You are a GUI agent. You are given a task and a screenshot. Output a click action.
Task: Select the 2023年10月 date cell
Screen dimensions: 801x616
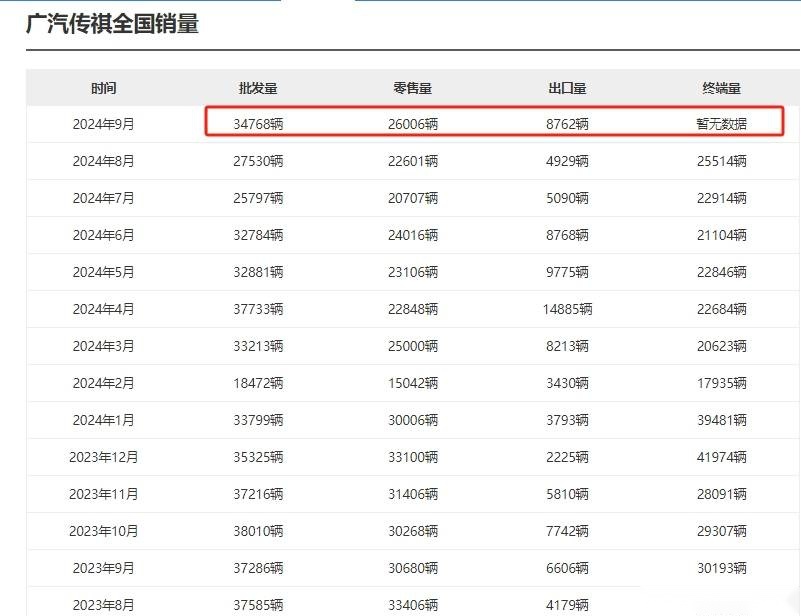point(104,531)
